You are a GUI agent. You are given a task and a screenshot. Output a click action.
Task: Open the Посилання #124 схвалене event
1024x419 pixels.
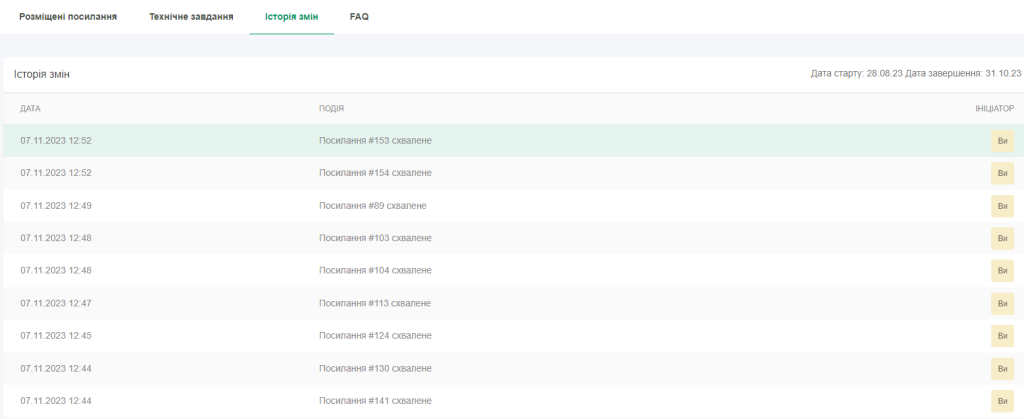[375, 336]
